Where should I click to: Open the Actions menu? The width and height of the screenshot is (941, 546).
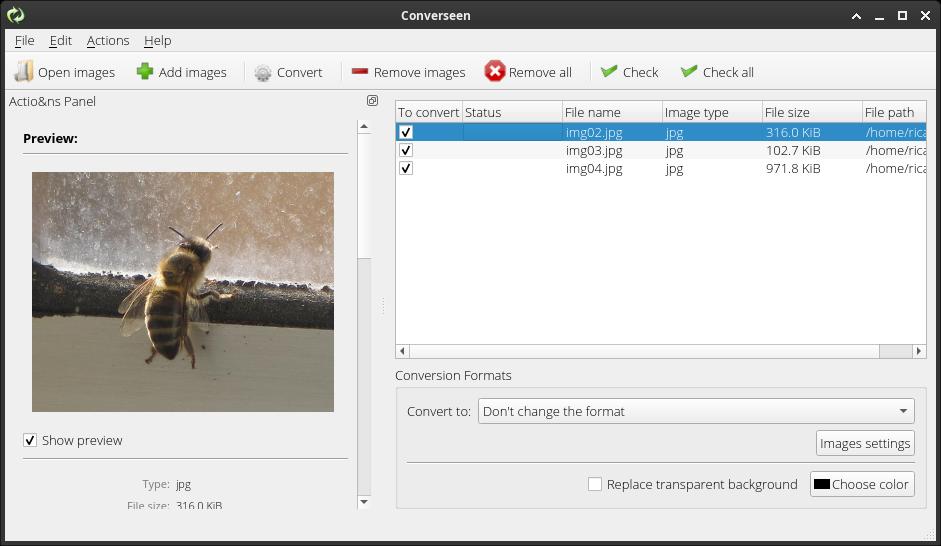point(108,40)
